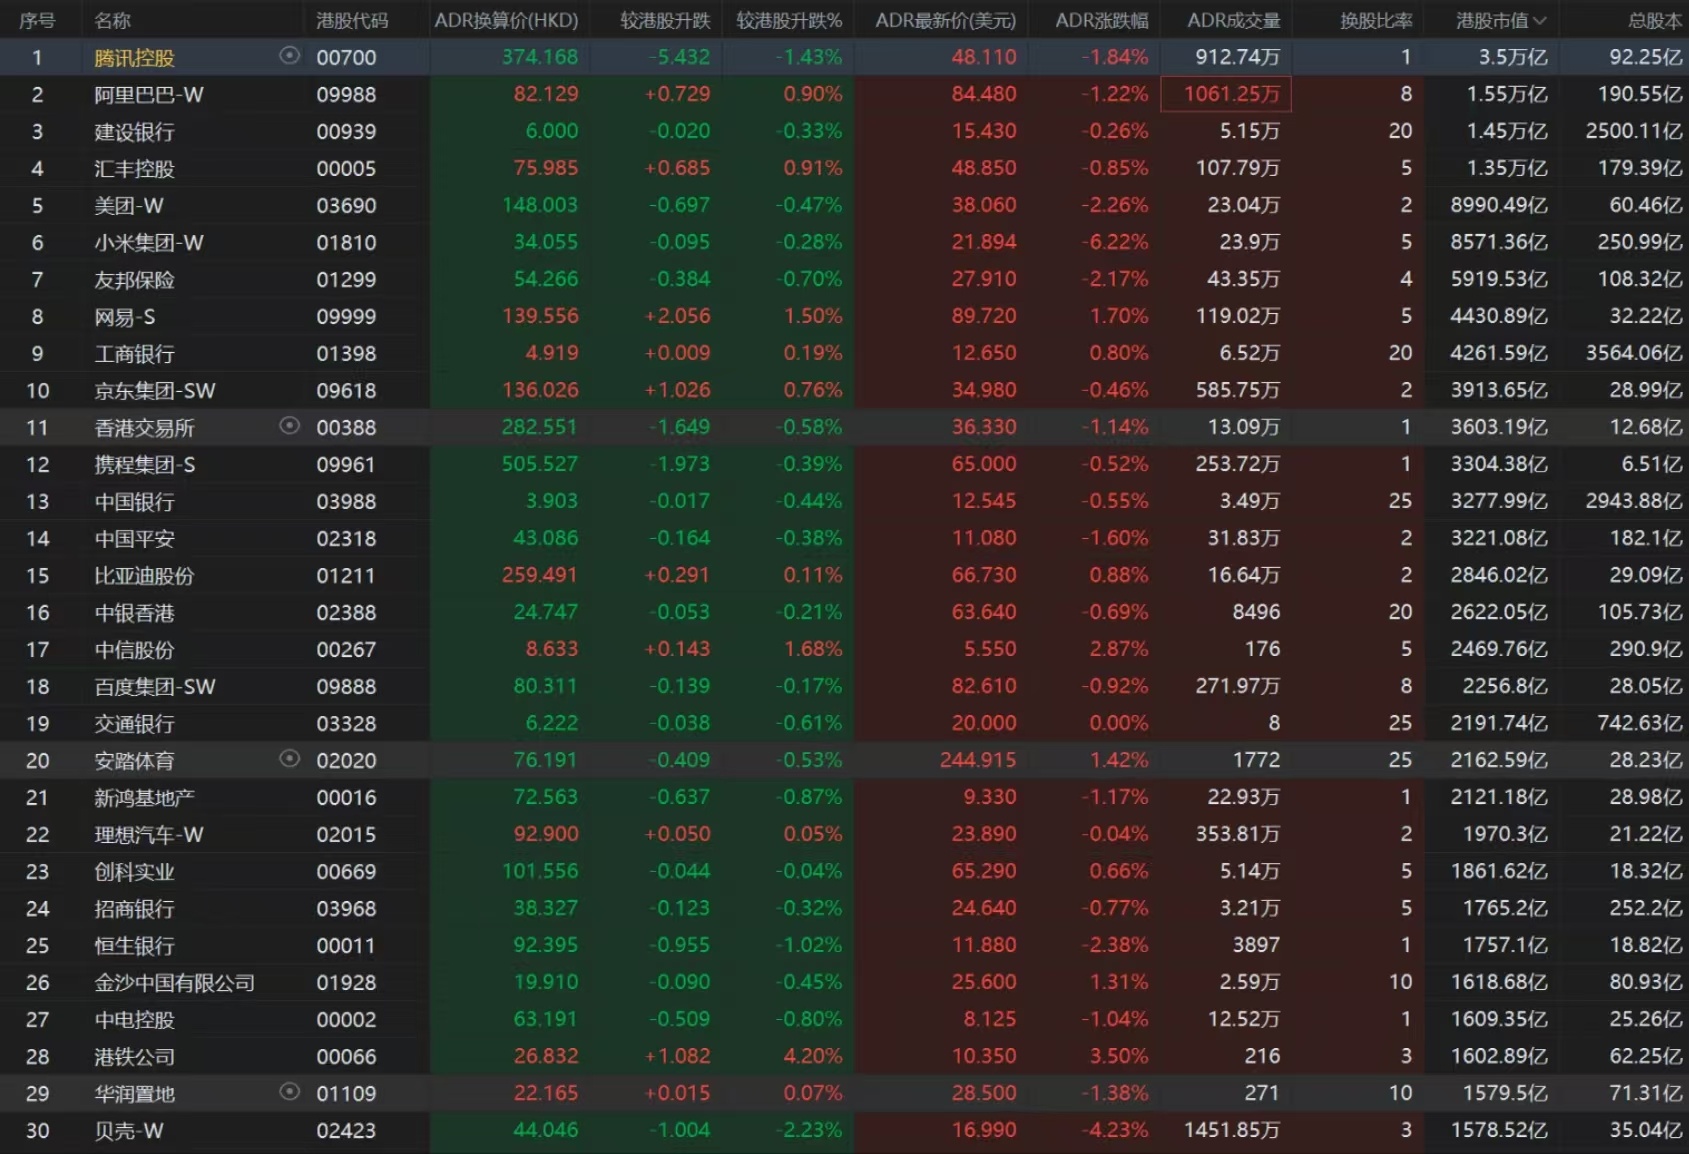
Task: Open the 理想汽车-W stock name
Action: (x=149, y=835)
